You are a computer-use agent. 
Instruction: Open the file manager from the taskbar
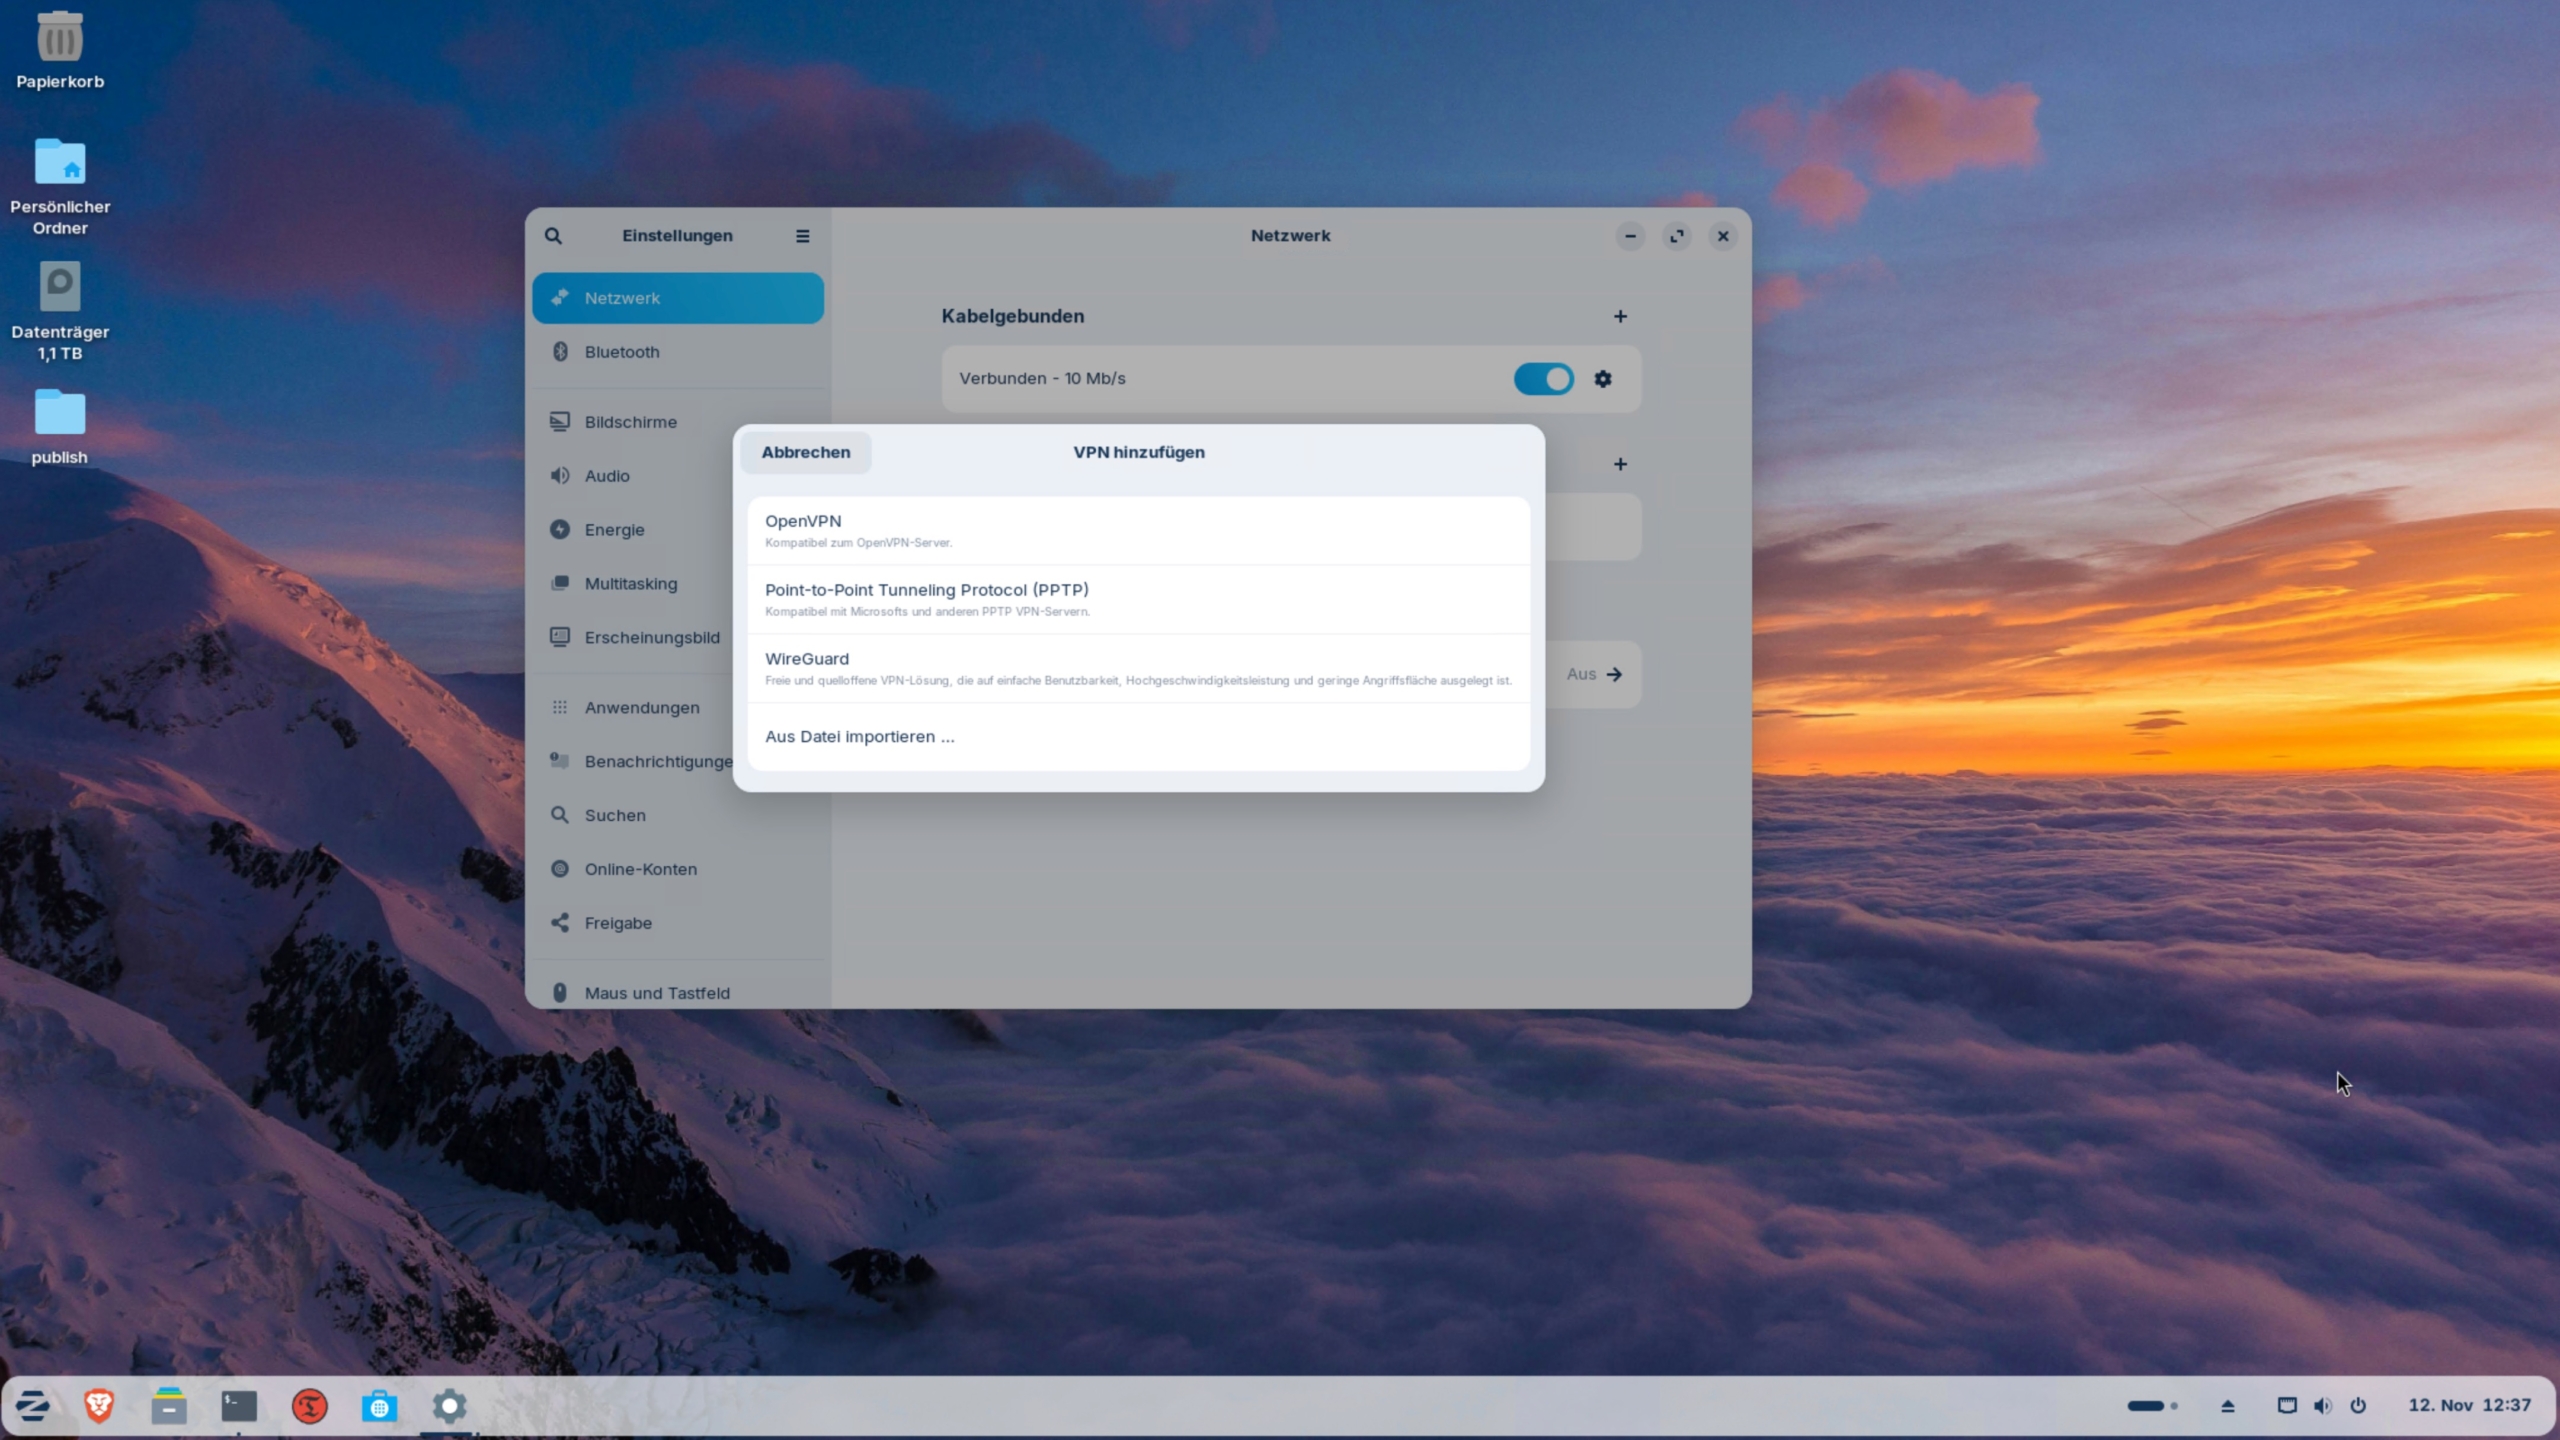click(169, 1405)
